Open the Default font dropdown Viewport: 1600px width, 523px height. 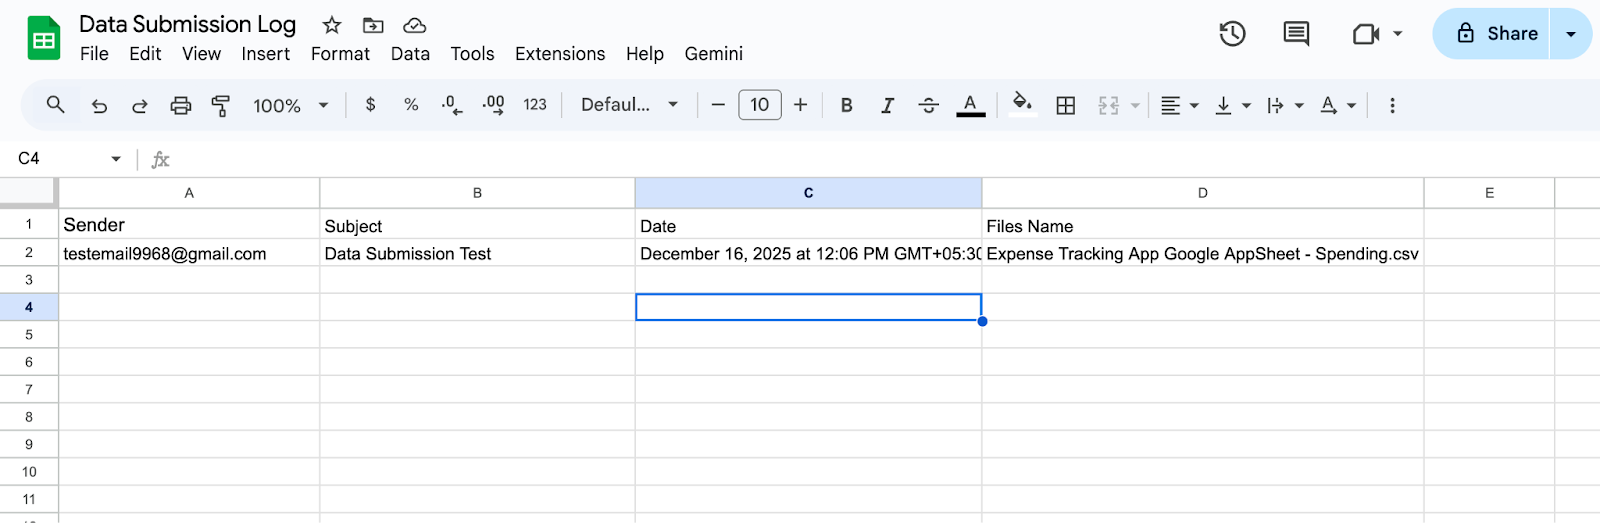[x=629, y=105]
